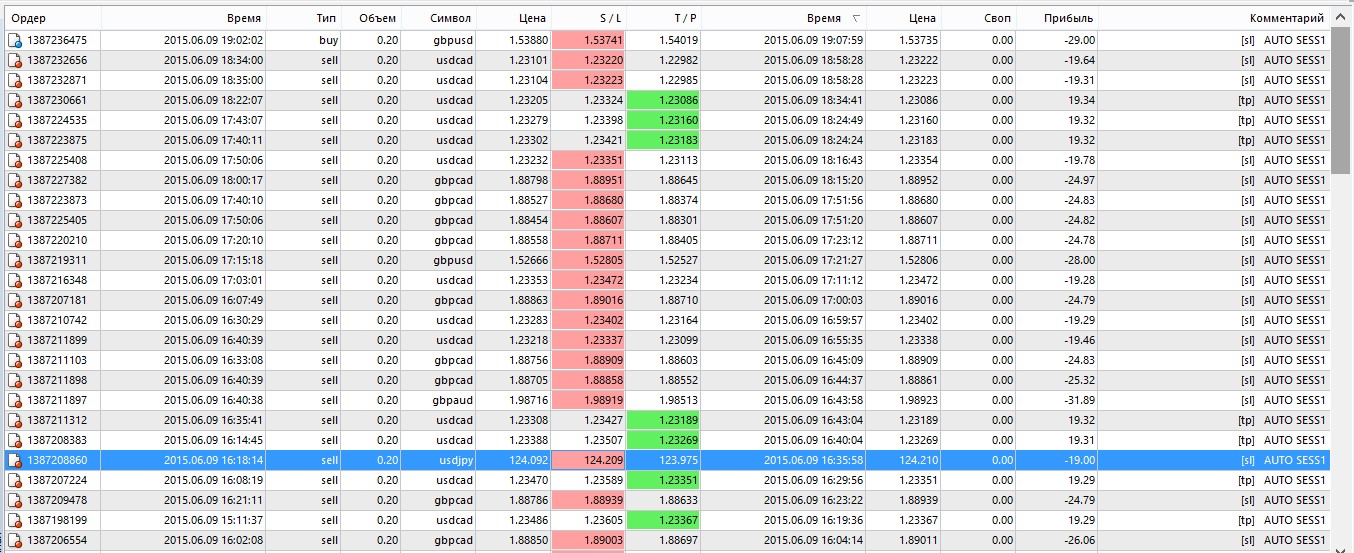Viewport: 1354px width, 553px height.
Task: Select order number 1387198199
Action: [57, 521]
